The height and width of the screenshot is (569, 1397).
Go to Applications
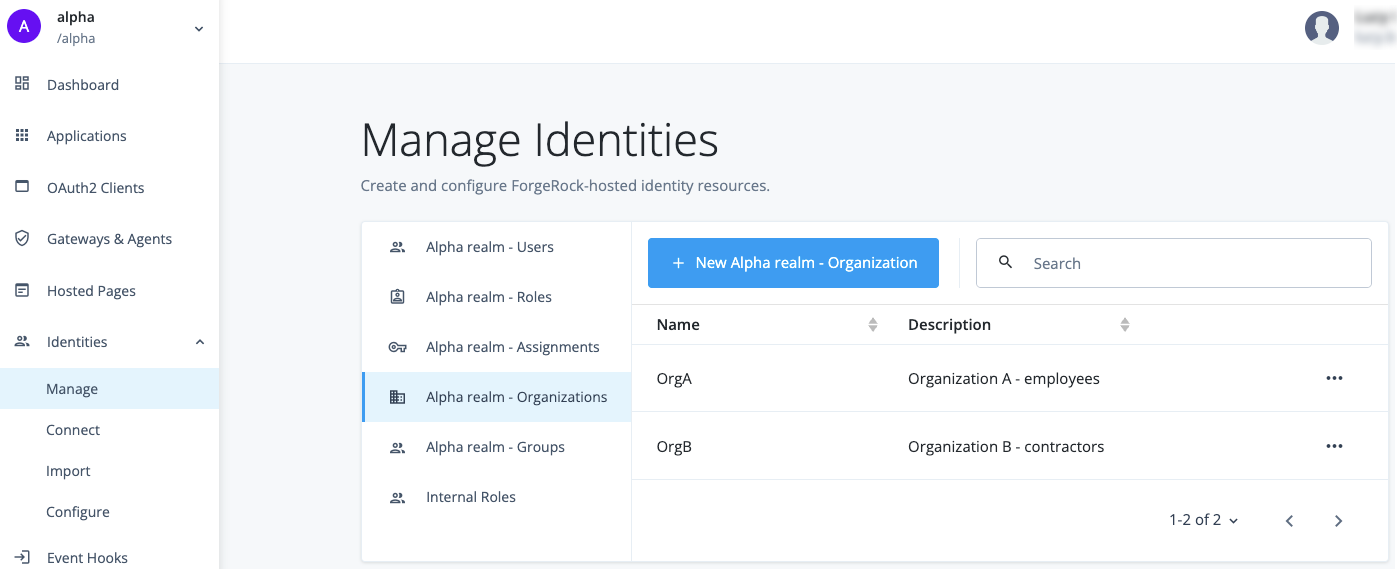coord(87,136)
